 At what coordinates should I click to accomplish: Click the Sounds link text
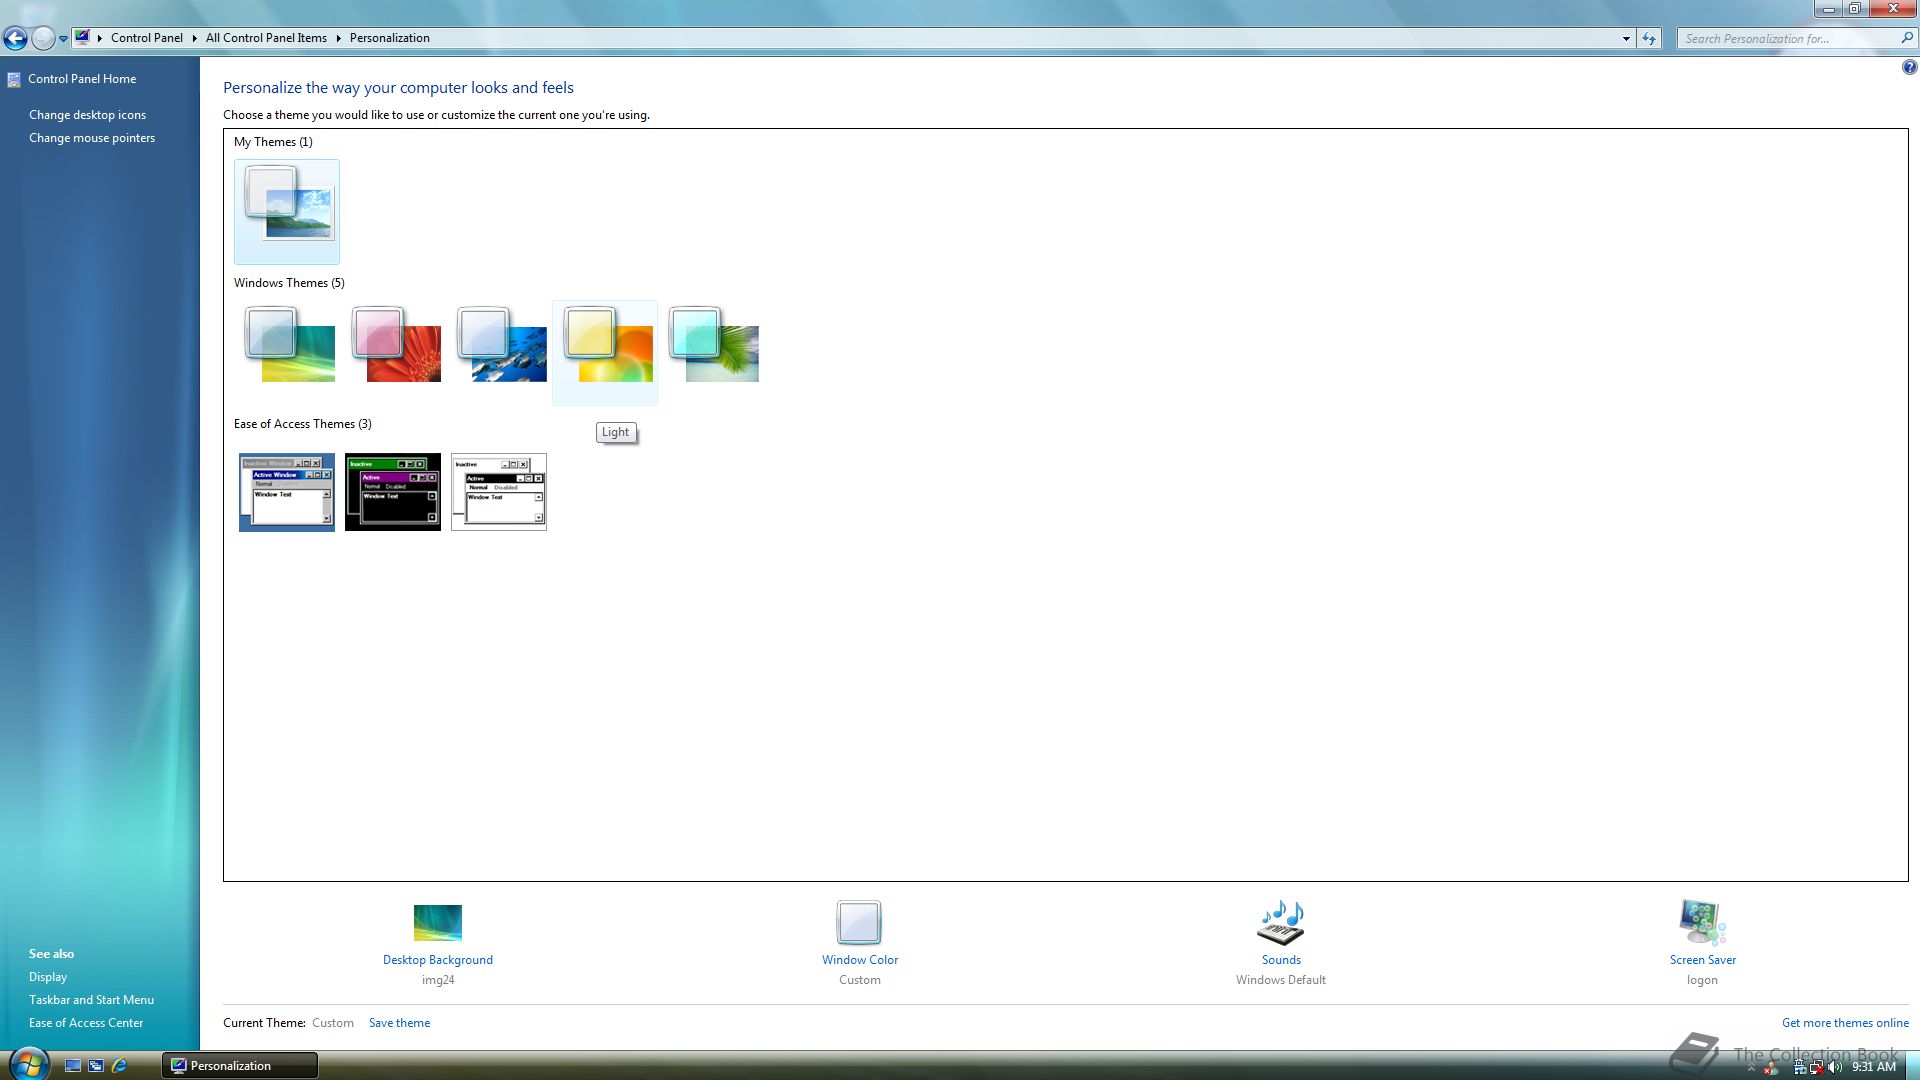(x=1281, y=960)
